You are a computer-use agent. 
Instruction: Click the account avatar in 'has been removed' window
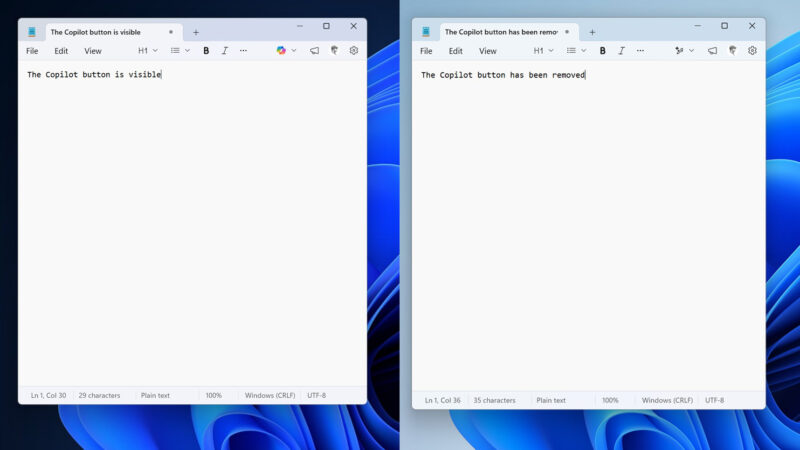733,50
